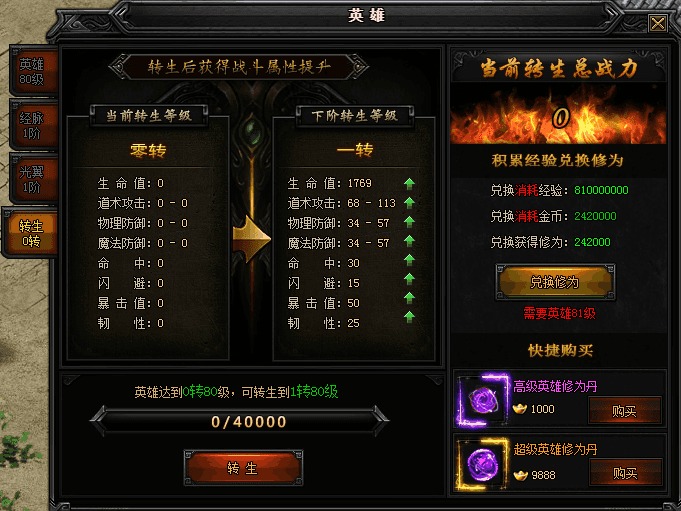
Task: Click the gold ingot icon beside 1000
Action: coord(520,409)
